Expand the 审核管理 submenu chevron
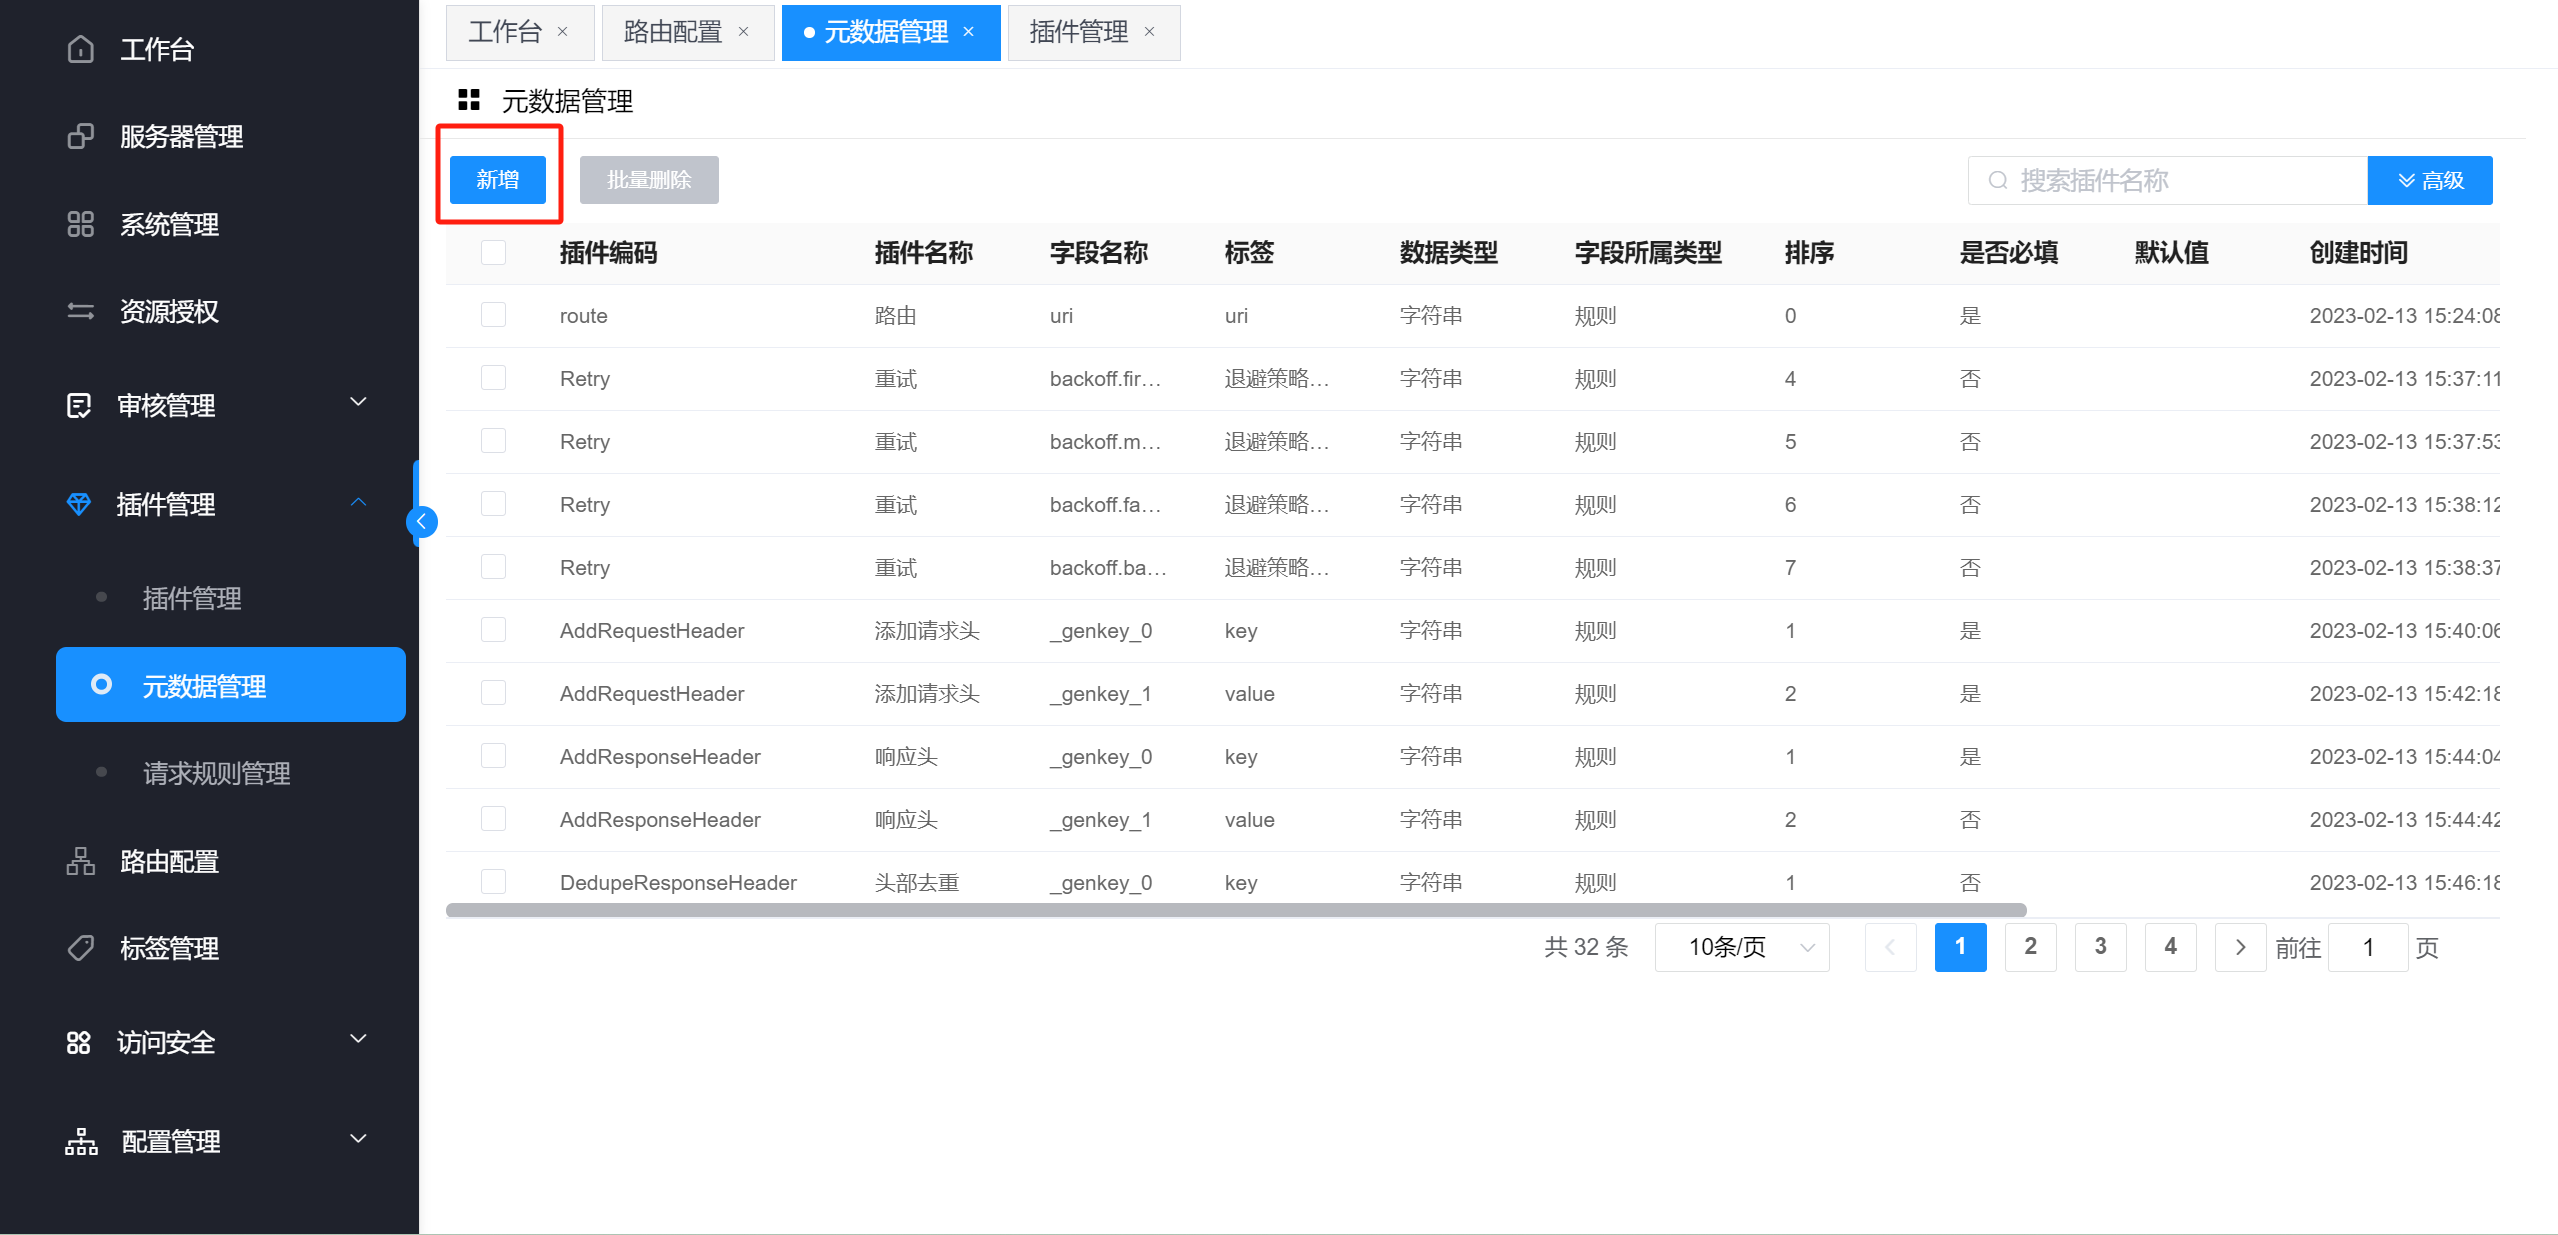Screen dimensions: 2558x1235 tap(358, 402)
